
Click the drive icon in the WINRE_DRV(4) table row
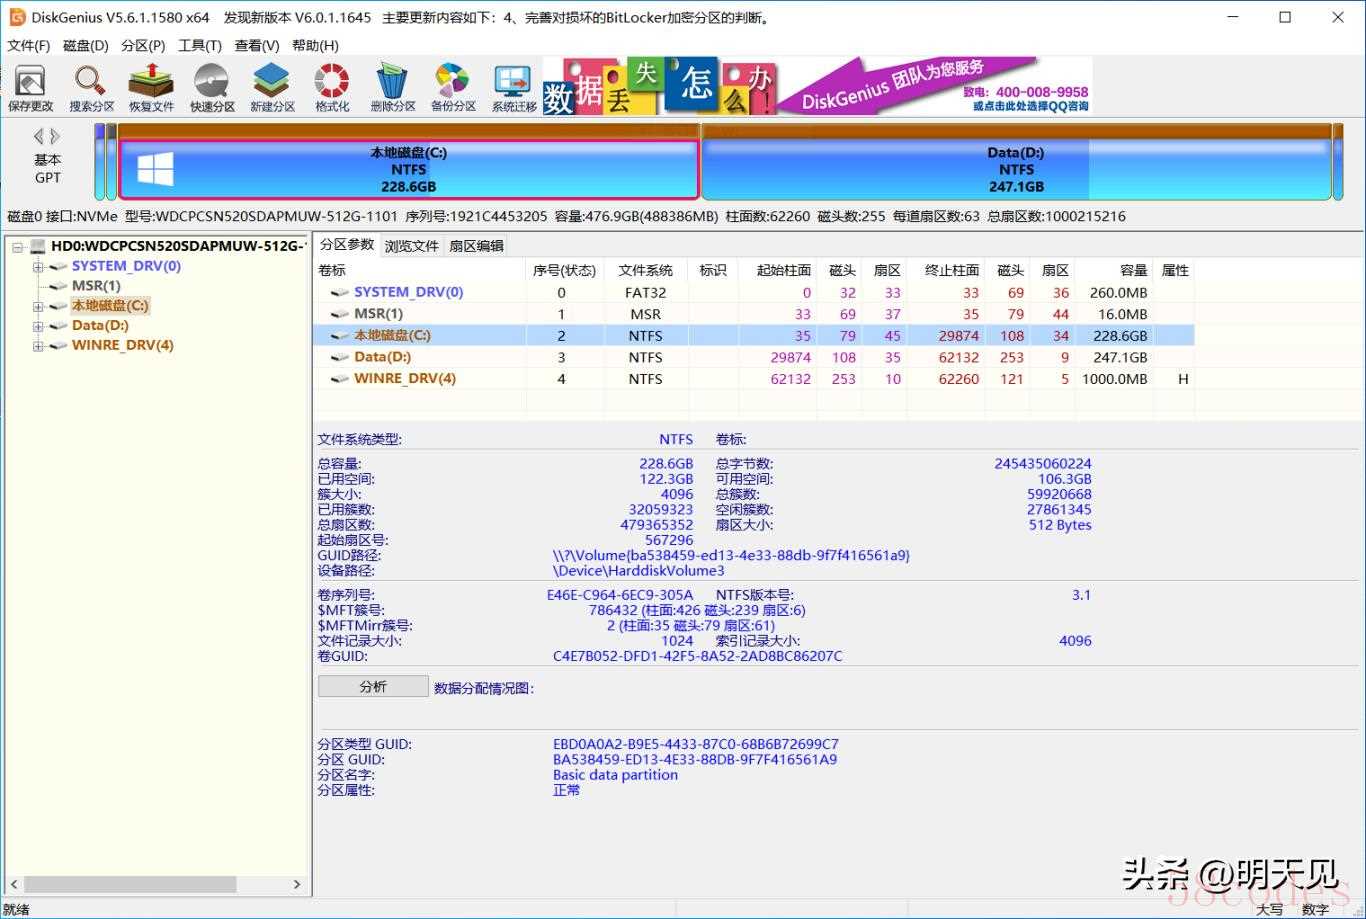pos(341,379)
